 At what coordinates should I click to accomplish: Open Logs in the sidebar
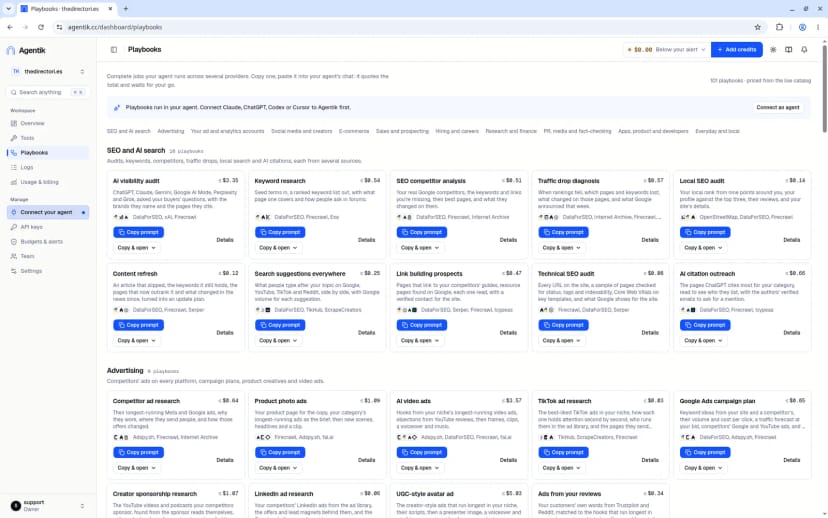point(48,167)
